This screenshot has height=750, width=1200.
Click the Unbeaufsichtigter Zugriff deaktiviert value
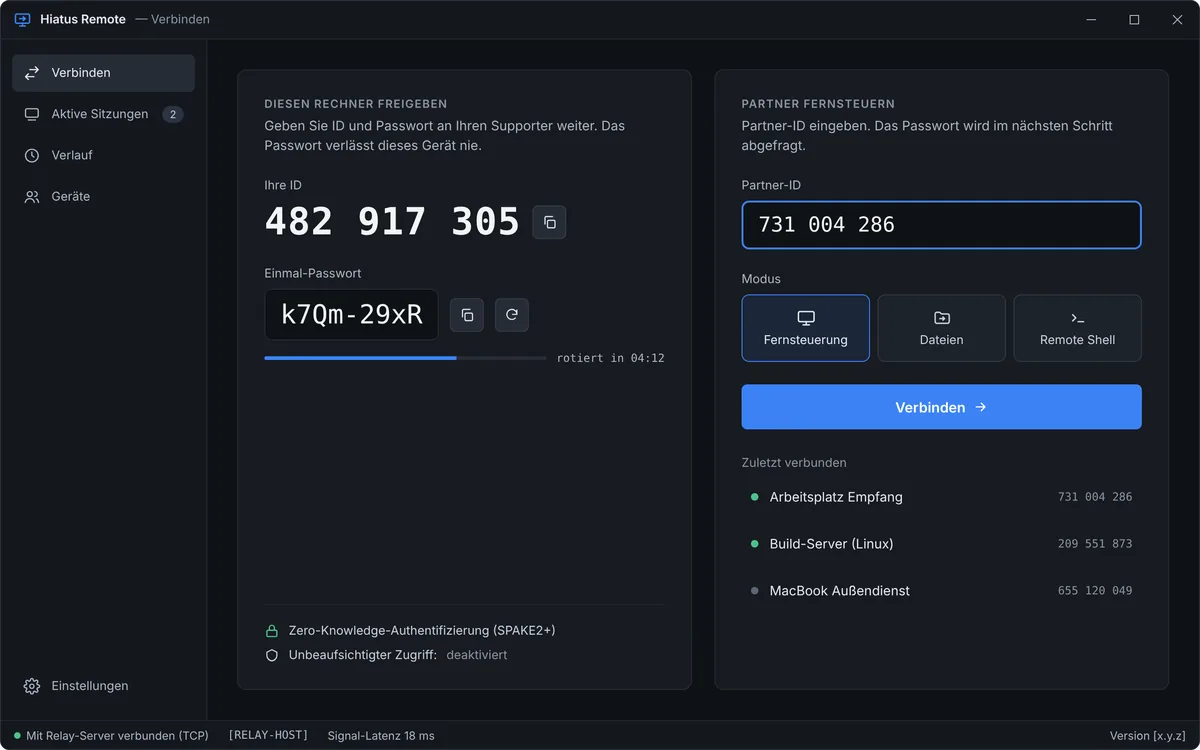(477, 655)
